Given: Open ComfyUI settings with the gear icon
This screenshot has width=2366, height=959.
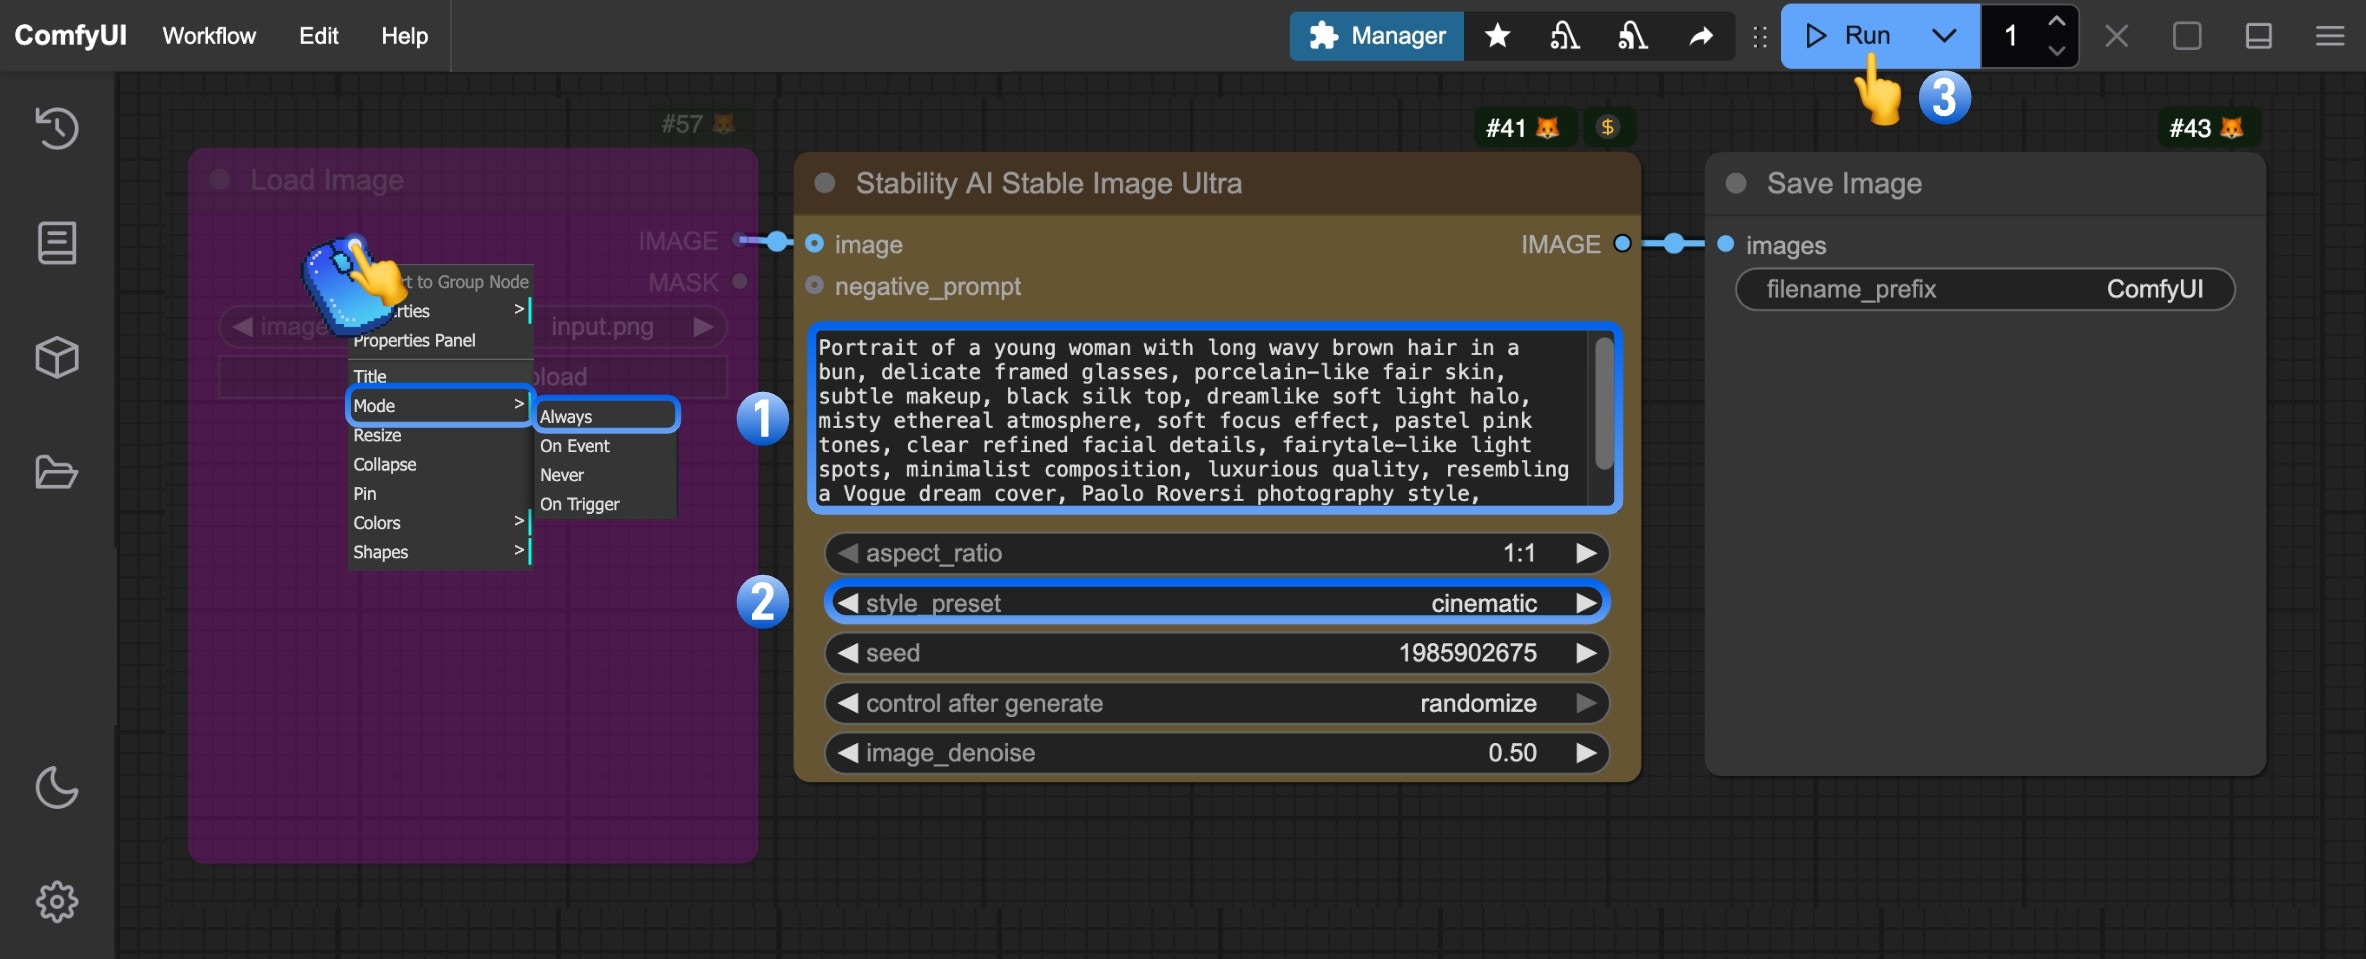Looking at the screenshot, I should pyautogui.click(x=57, y=901).
